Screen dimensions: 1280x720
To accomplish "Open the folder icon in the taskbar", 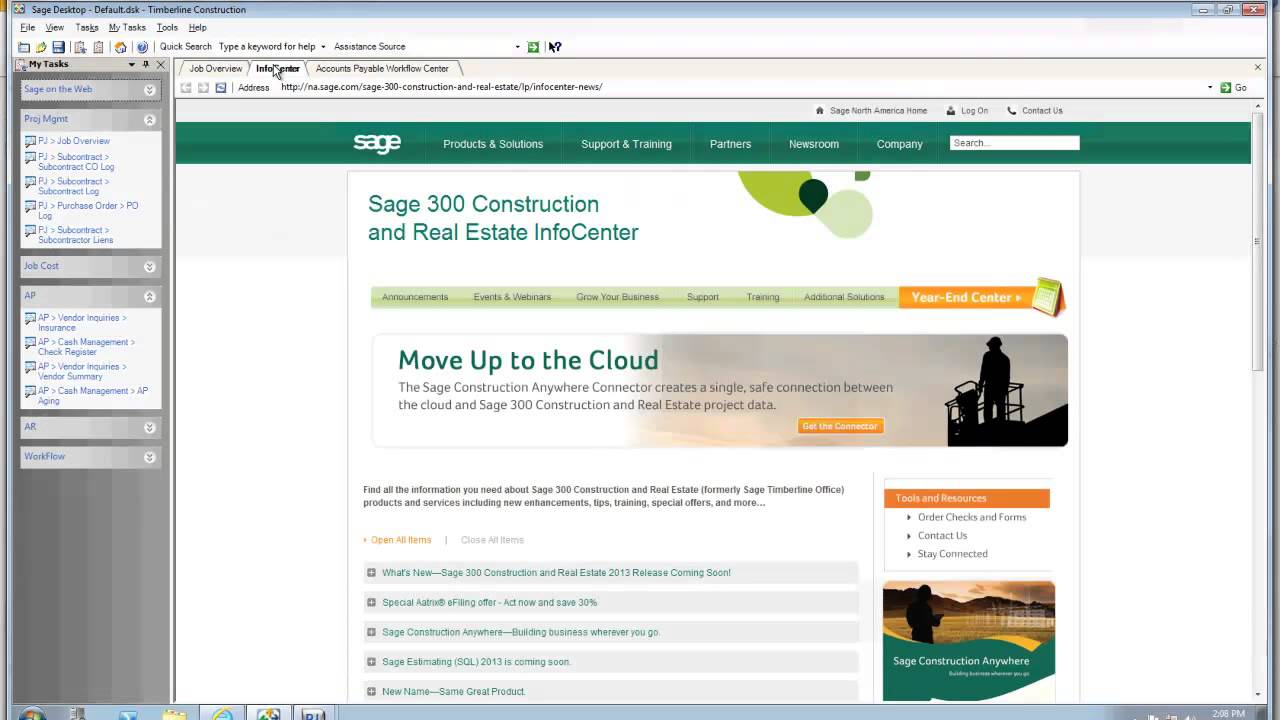I will (174, 714).
